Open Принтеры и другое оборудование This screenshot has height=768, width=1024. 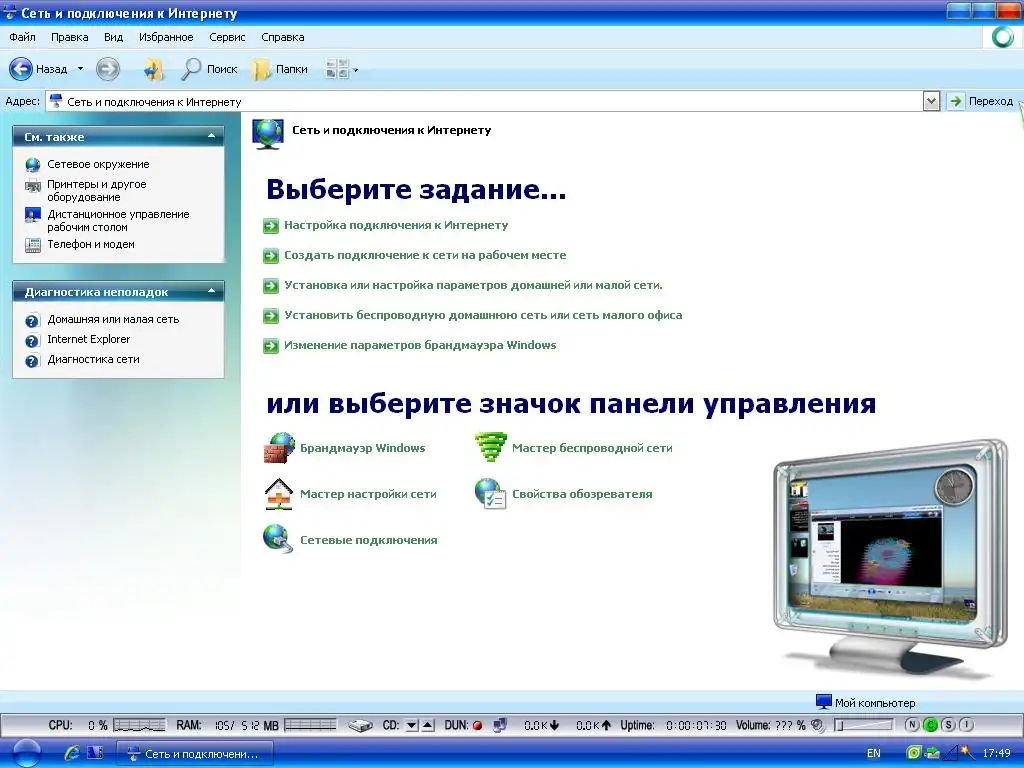[x=97, y=191]
